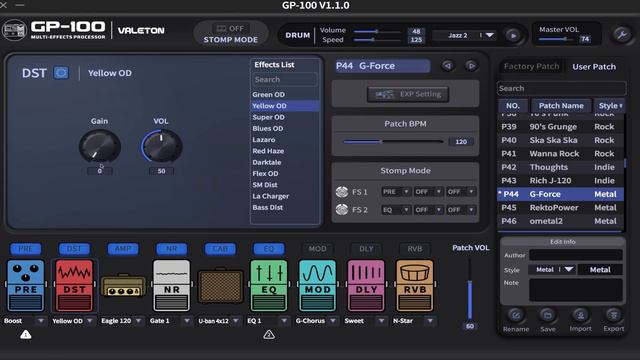Screen dimensions: 640x360
Task: Open the Eagle 120 amp dropdown
Action: click(138, 321)
